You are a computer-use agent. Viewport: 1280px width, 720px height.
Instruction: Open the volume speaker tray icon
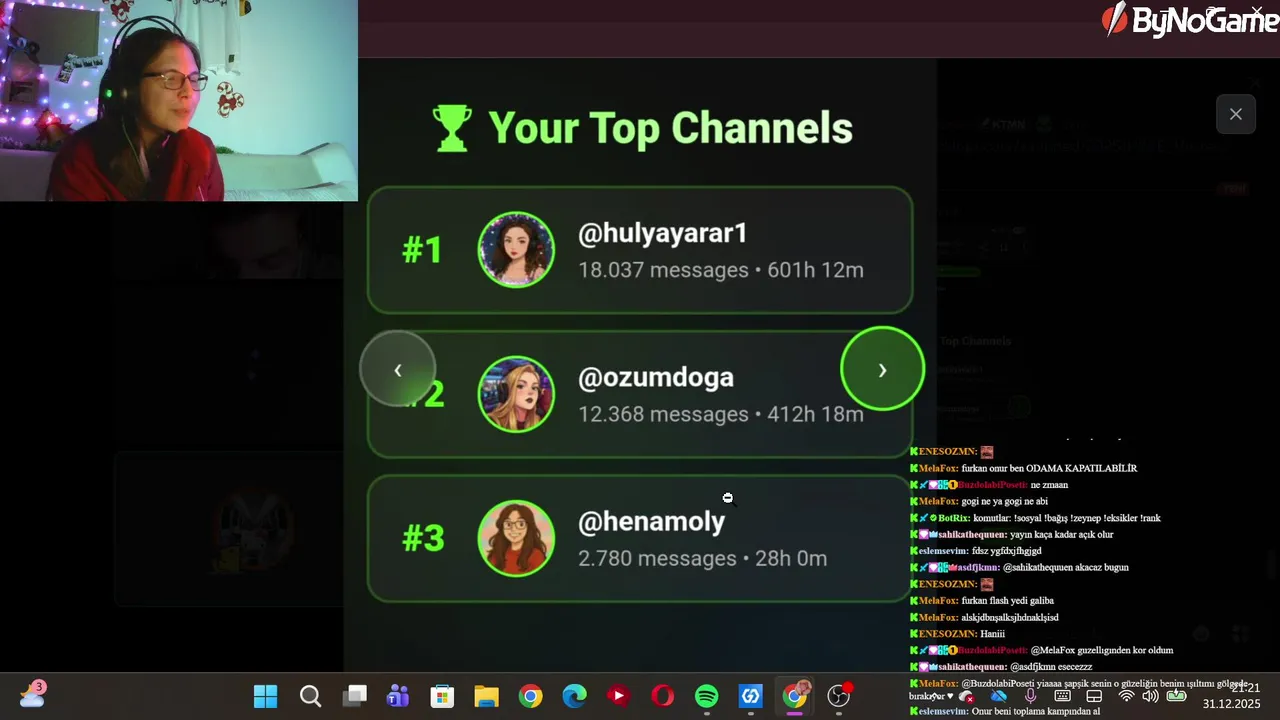[x=1151, y=696]
